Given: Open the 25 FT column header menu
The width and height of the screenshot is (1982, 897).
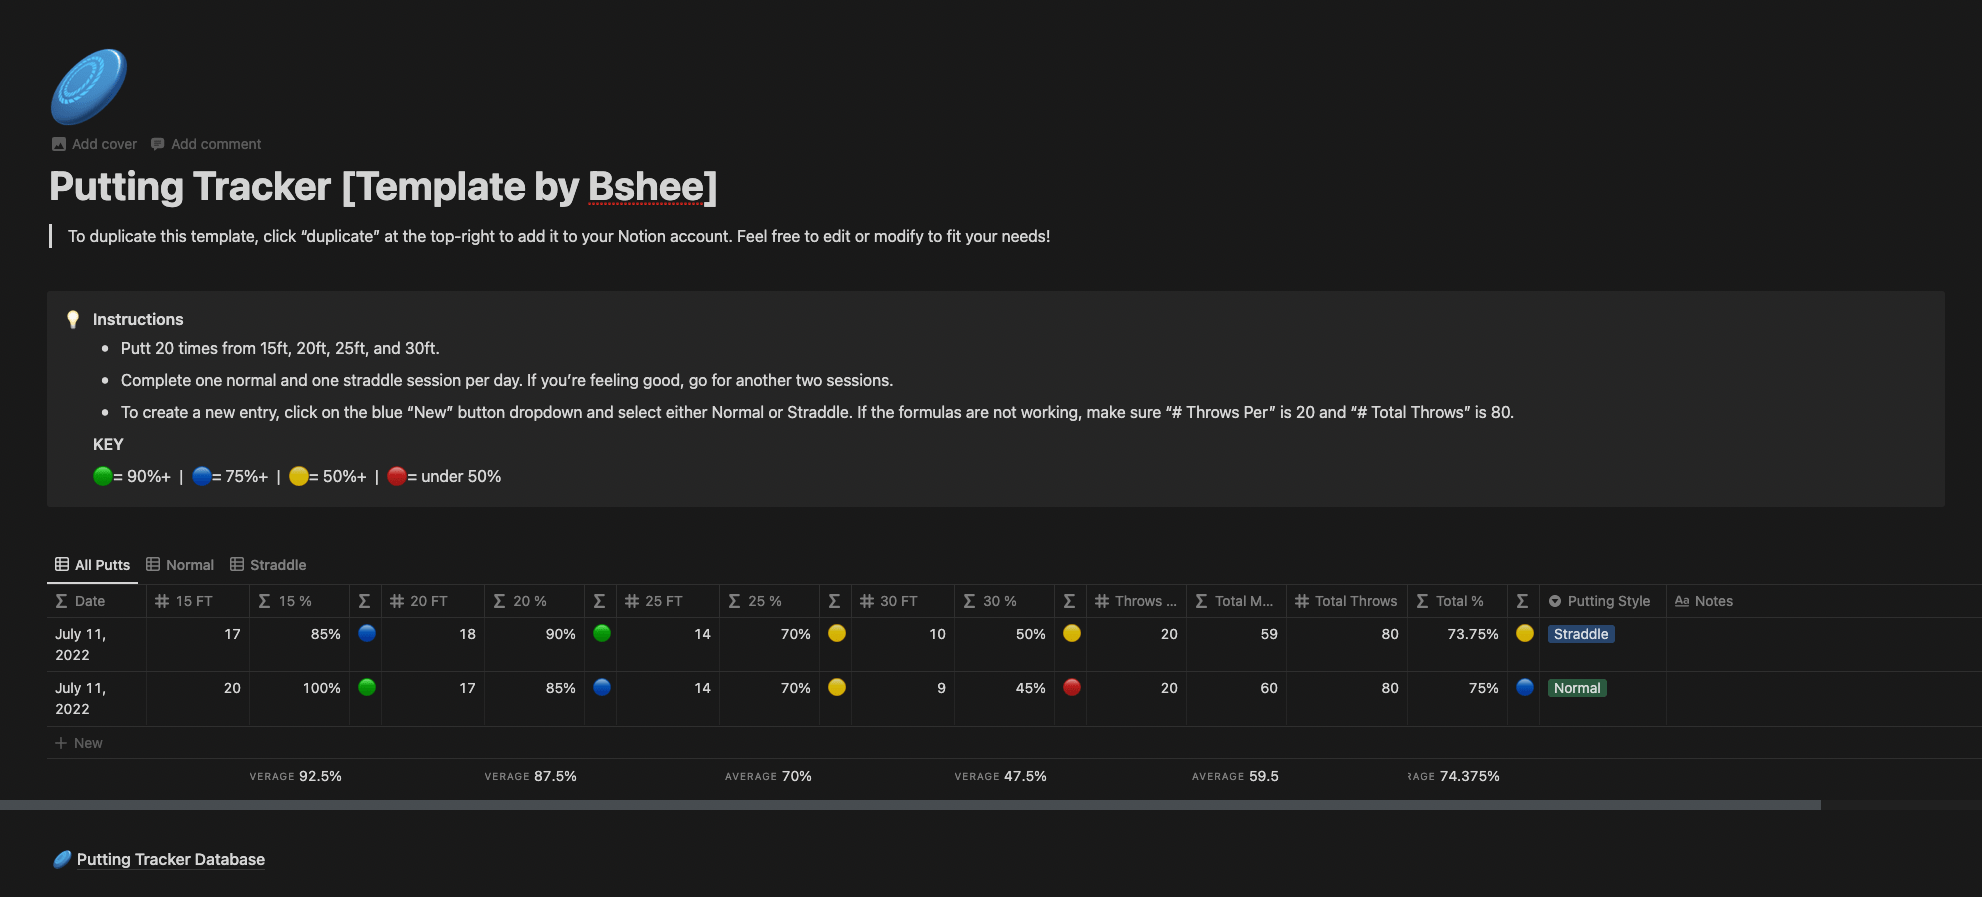Looking at the screenshot, I should pyautogui.click(x=667, y=601).
